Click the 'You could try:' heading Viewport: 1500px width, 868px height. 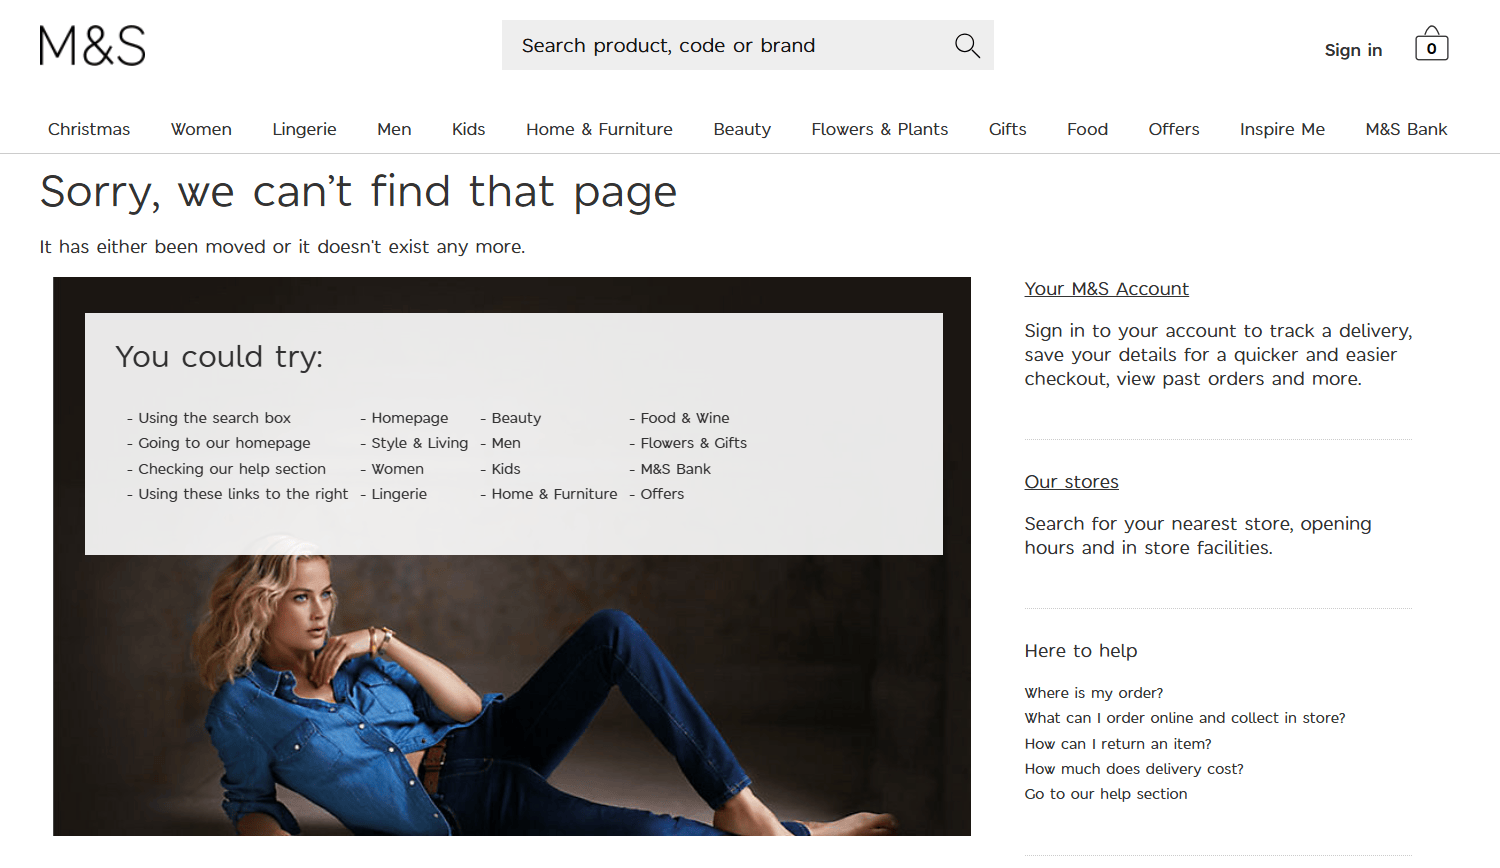[219, 357]
